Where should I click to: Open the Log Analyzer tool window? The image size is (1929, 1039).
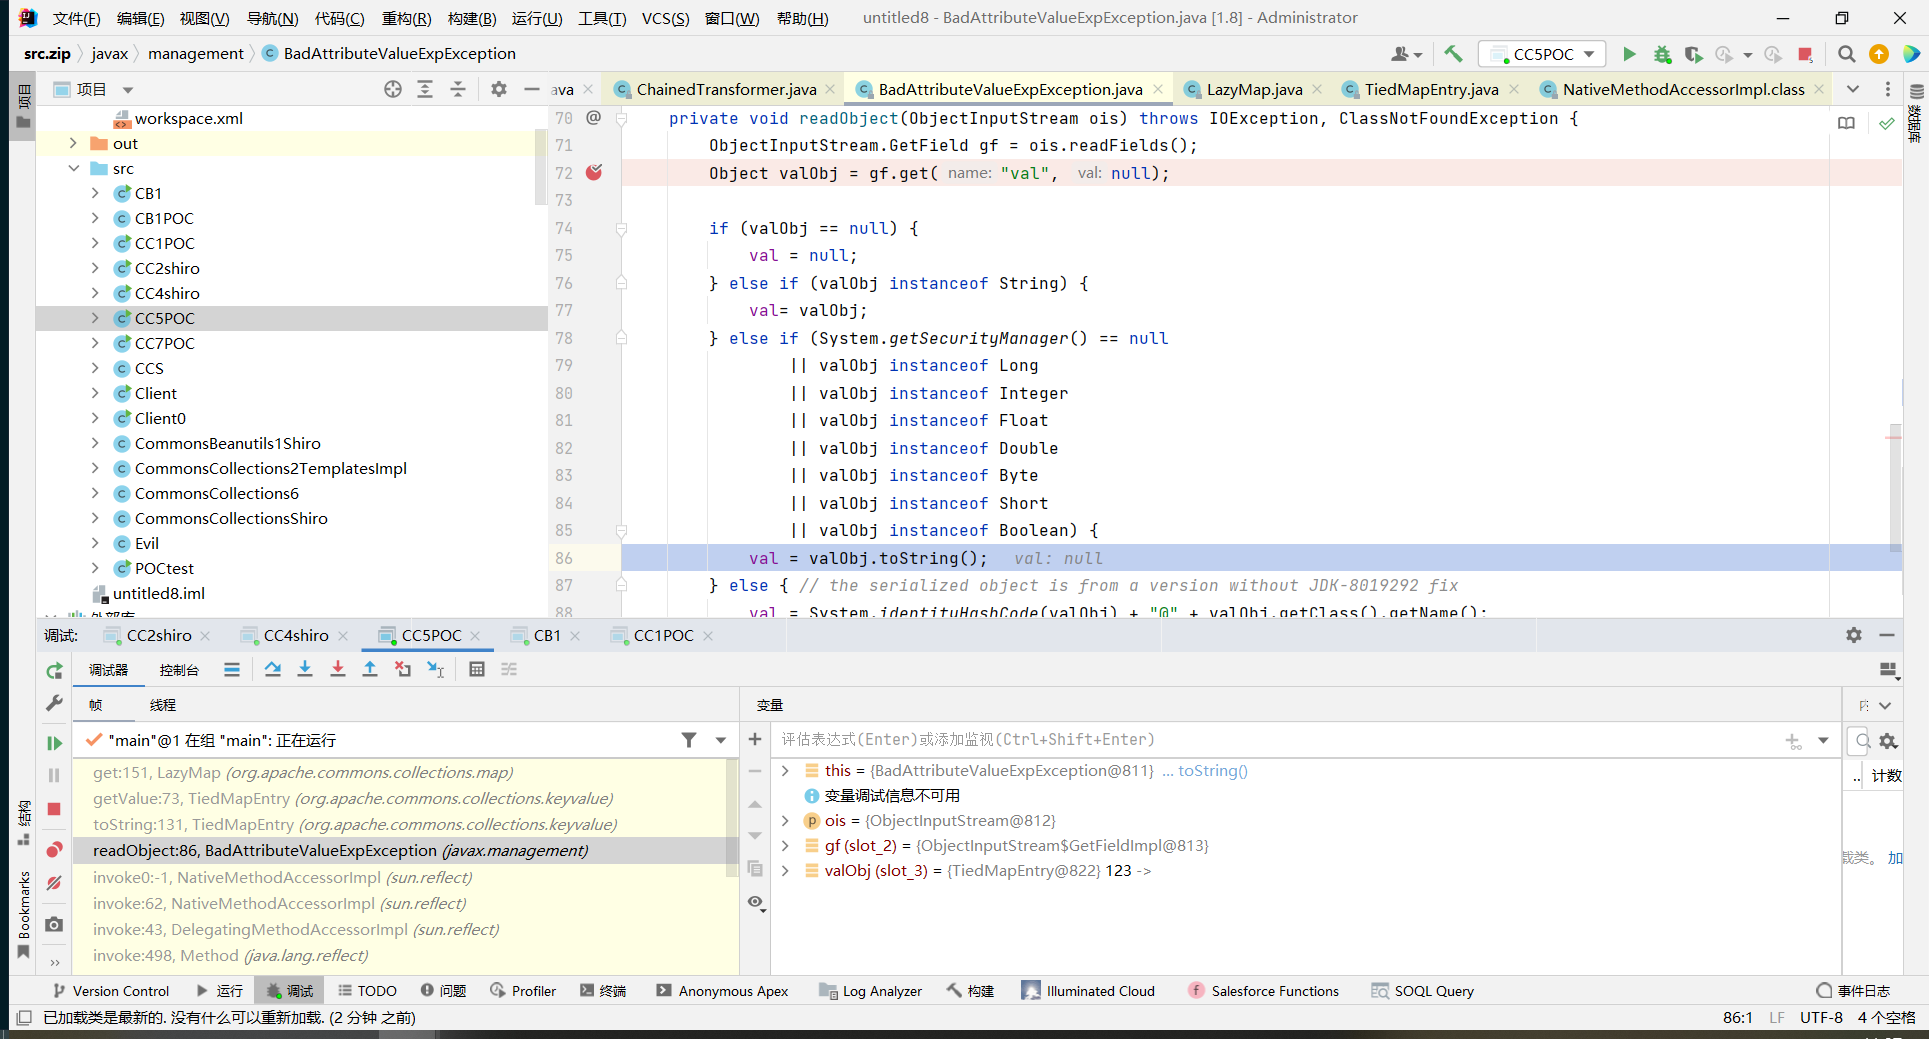tap(871, 991)
